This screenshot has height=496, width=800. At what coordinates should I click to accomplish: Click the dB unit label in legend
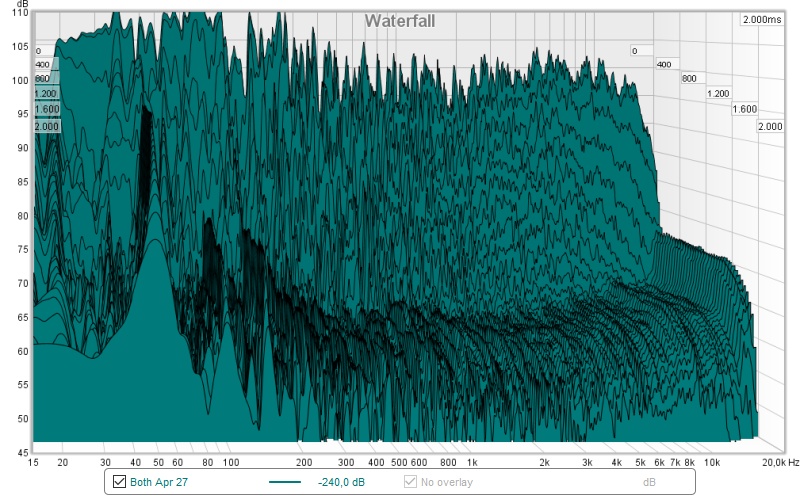pos(648,482)
